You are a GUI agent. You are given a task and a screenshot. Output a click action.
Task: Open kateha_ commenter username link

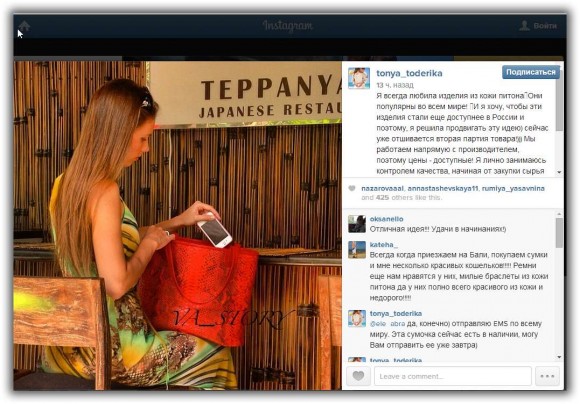(x=384, y=245)
